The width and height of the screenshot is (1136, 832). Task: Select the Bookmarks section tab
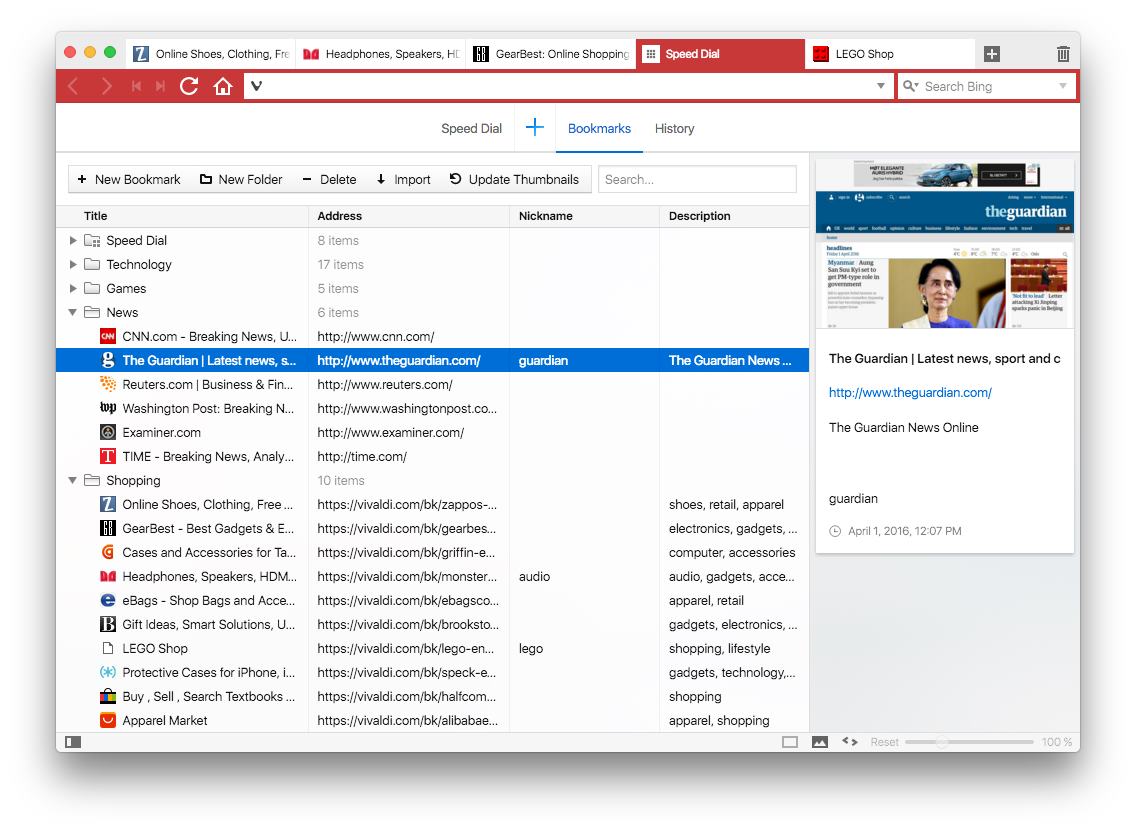click(599, 128)
